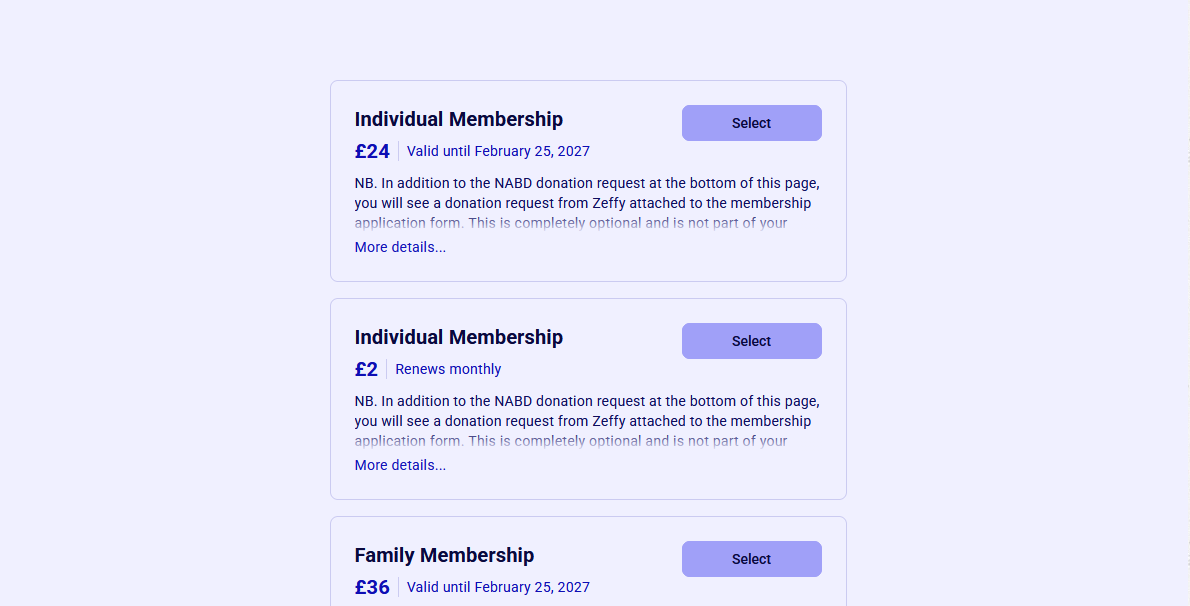Click the heading of the monthly Individual Membership
The width and height of the screenshot is (1190, 606).
[x=458, y=337]
